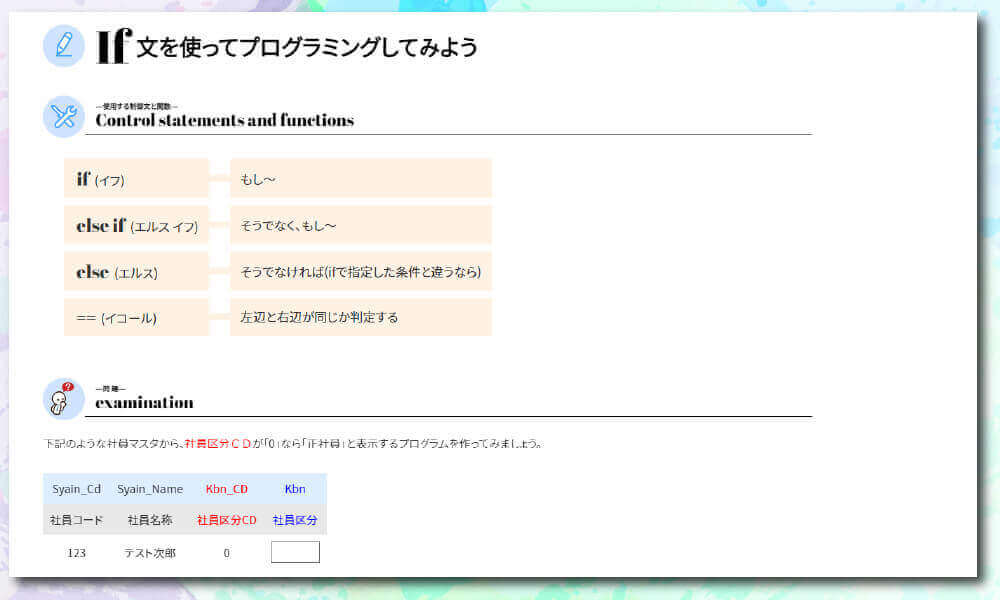1000x600 pixels.
Task: Click the 'そうでなく、もし～' description cell
Action: (x=361, y=224)
